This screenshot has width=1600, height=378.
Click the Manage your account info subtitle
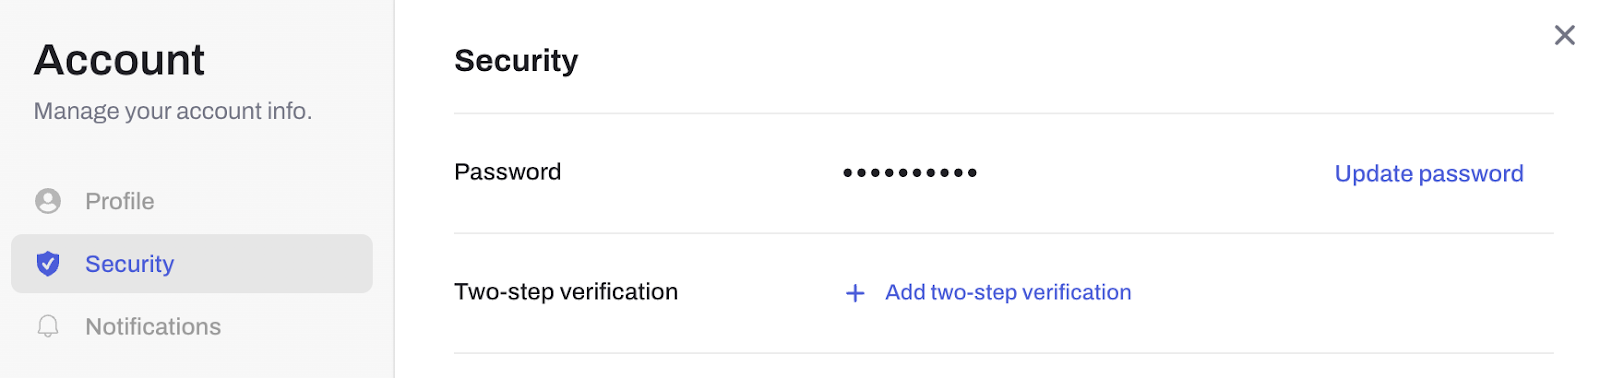173,111
